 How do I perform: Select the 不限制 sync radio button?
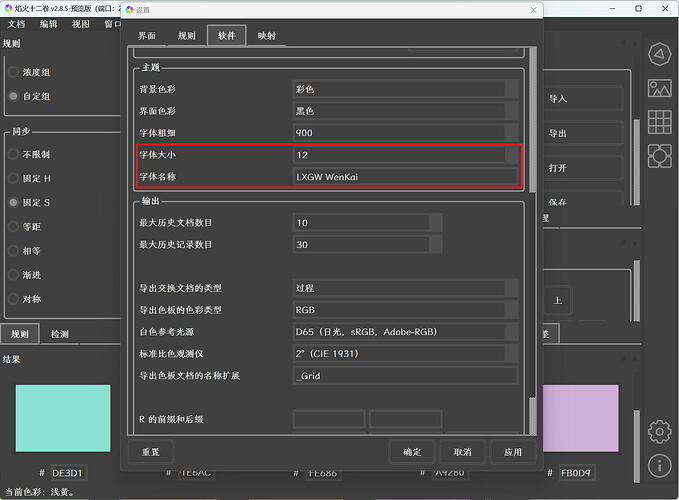coord(14,155)
